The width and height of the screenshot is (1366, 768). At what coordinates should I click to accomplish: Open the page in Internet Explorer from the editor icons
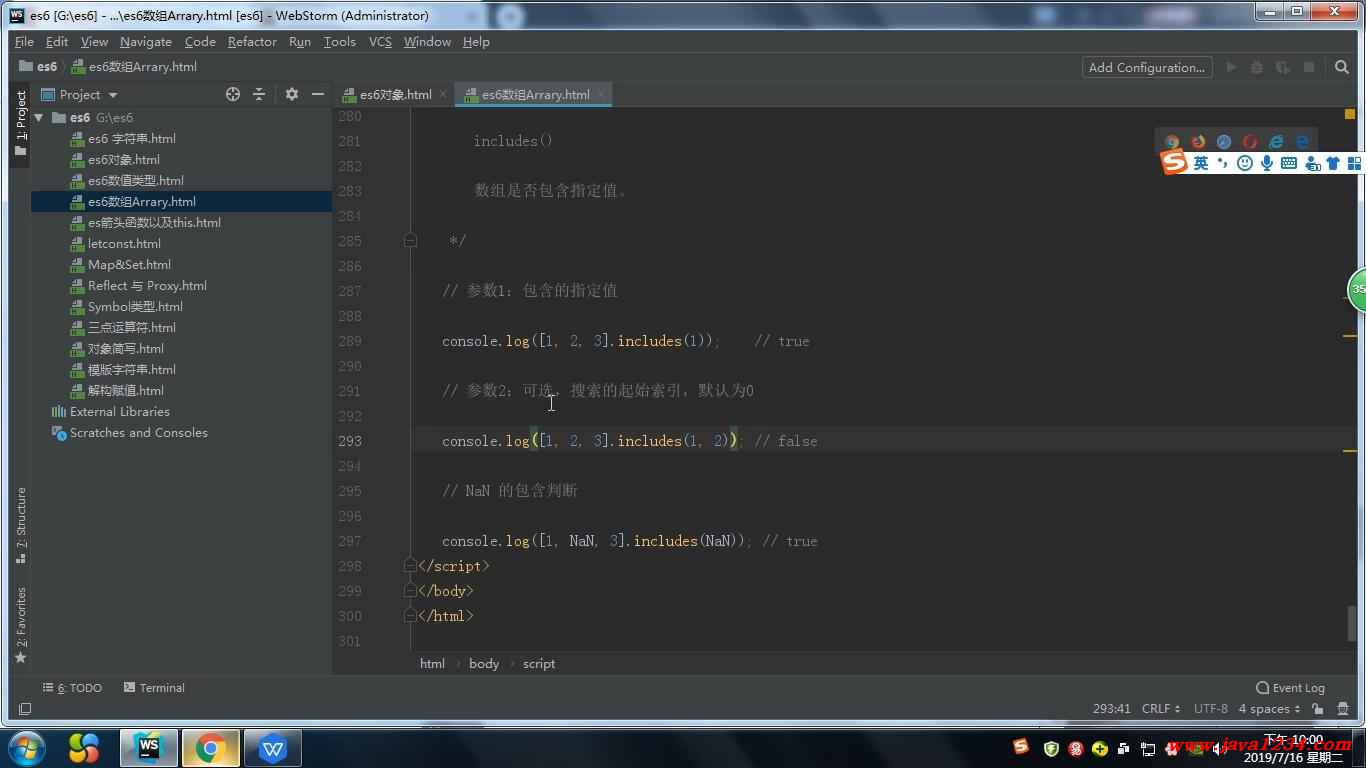click(1276, 142)
